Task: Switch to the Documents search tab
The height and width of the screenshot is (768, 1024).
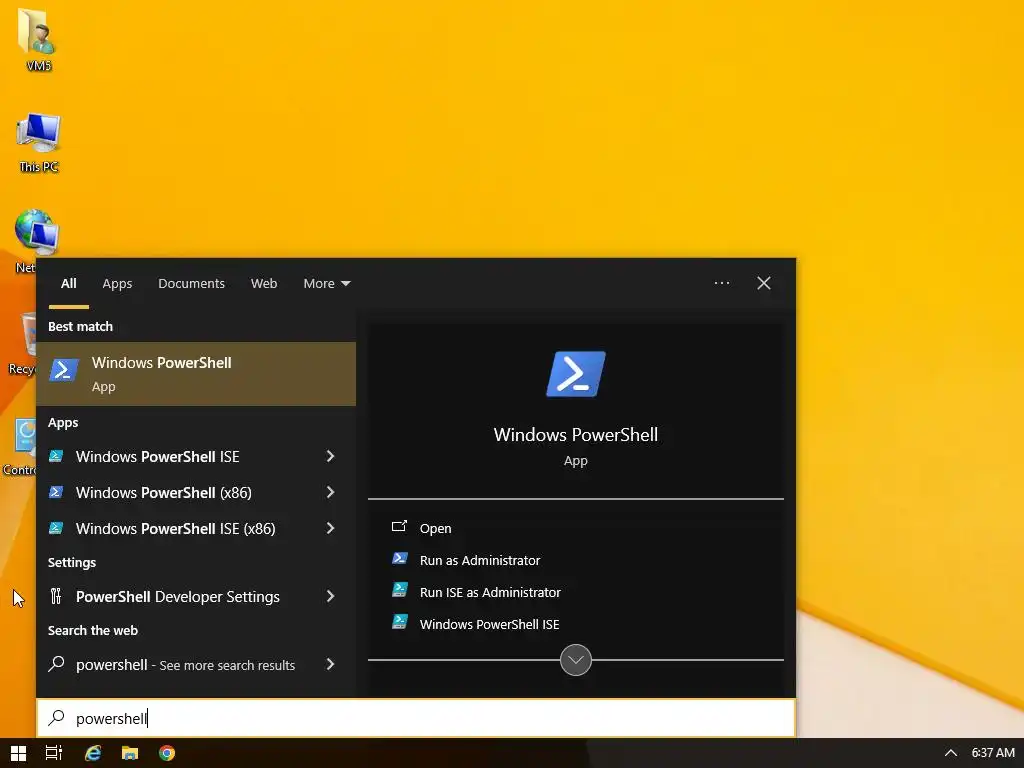Action: (191, 283)
